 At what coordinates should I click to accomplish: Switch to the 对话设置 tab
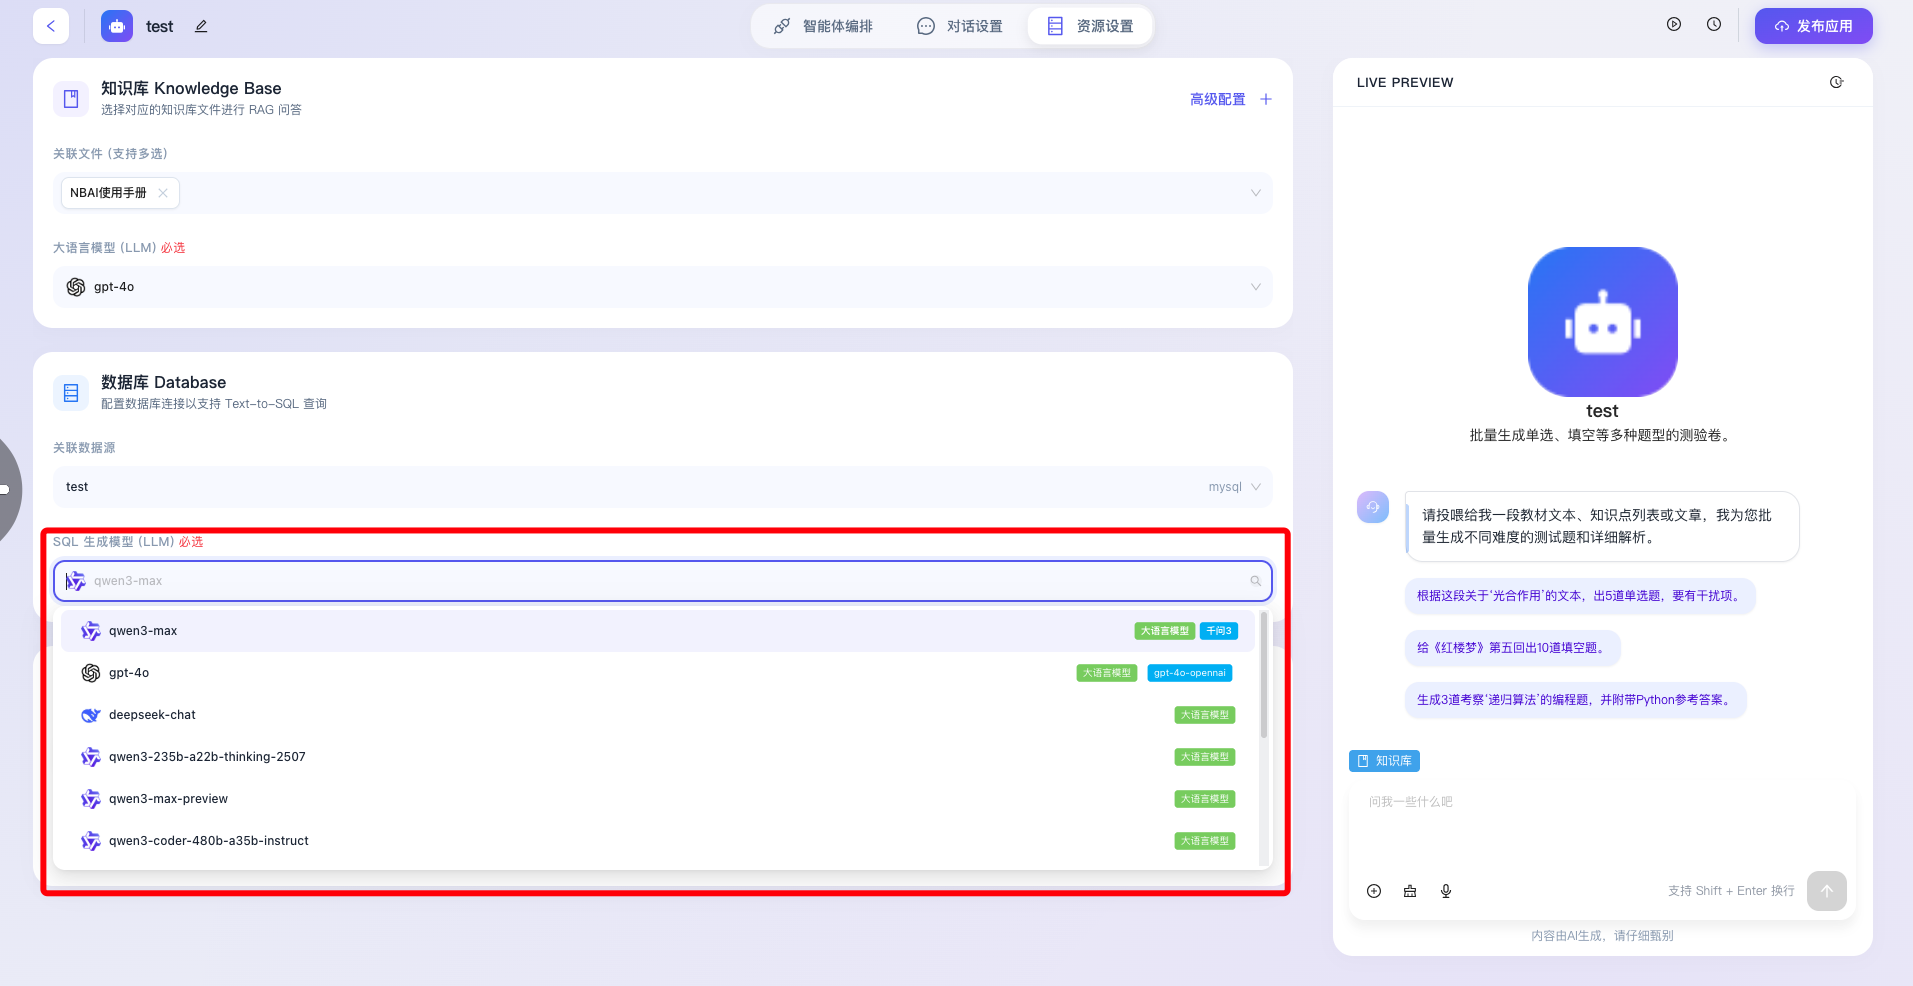pos(960,26)
